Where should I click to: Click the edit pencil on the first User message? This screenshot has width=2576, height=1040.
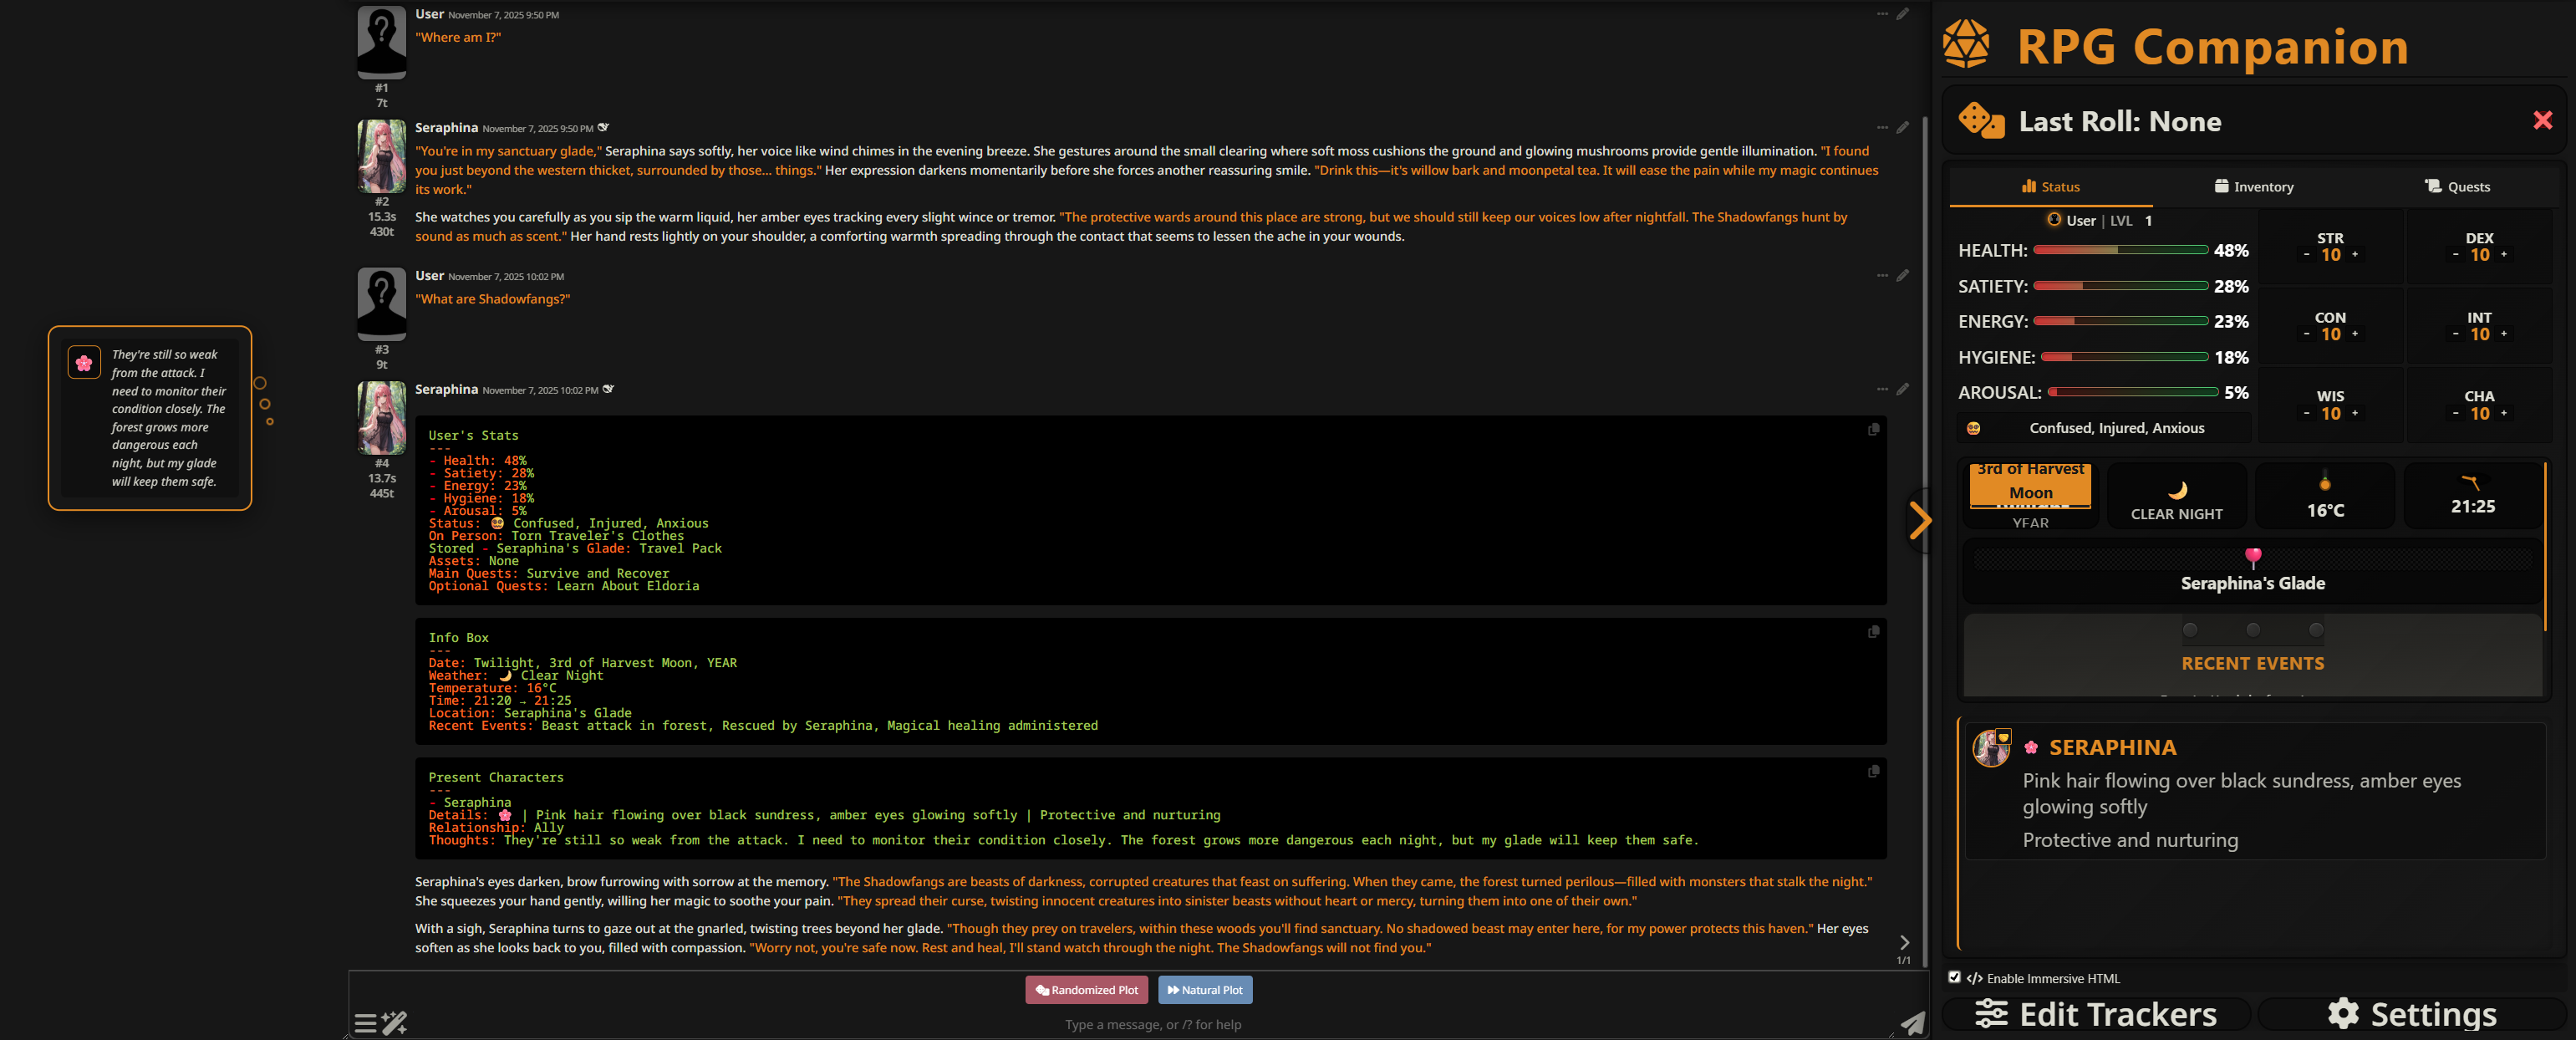click(x=1902, y=14)
